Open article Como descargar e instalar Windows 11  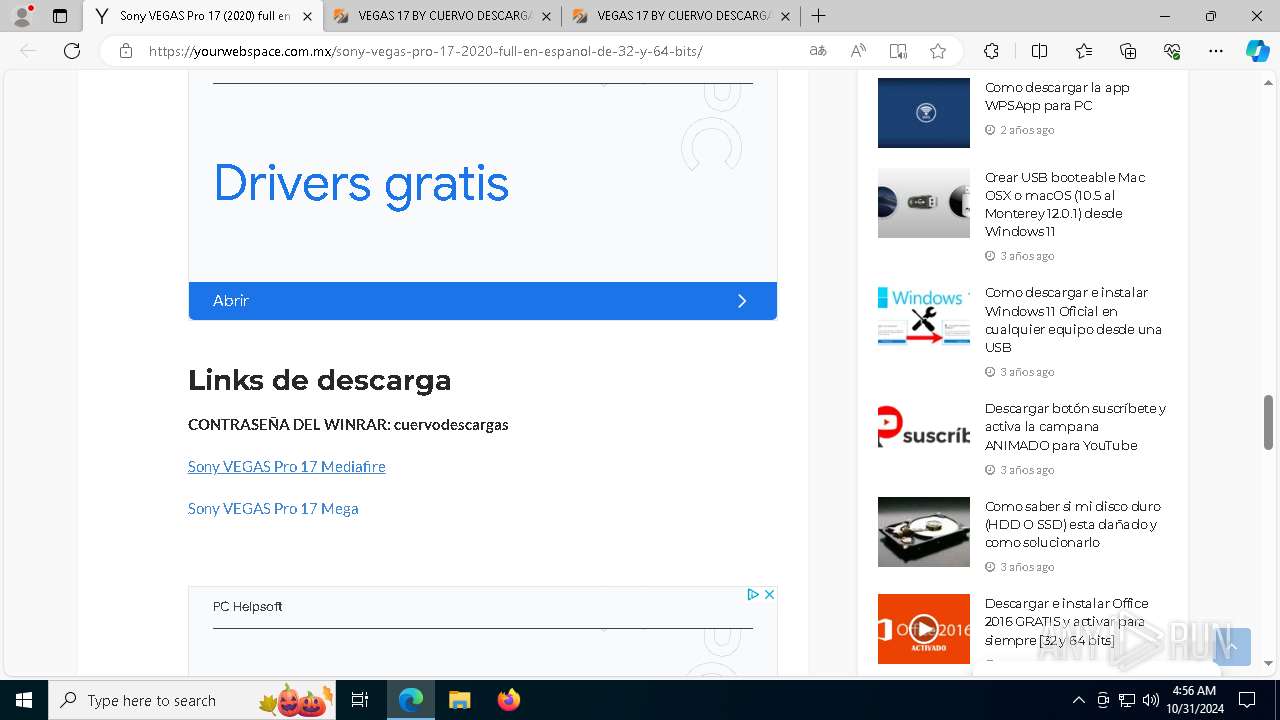[1073, 320]
